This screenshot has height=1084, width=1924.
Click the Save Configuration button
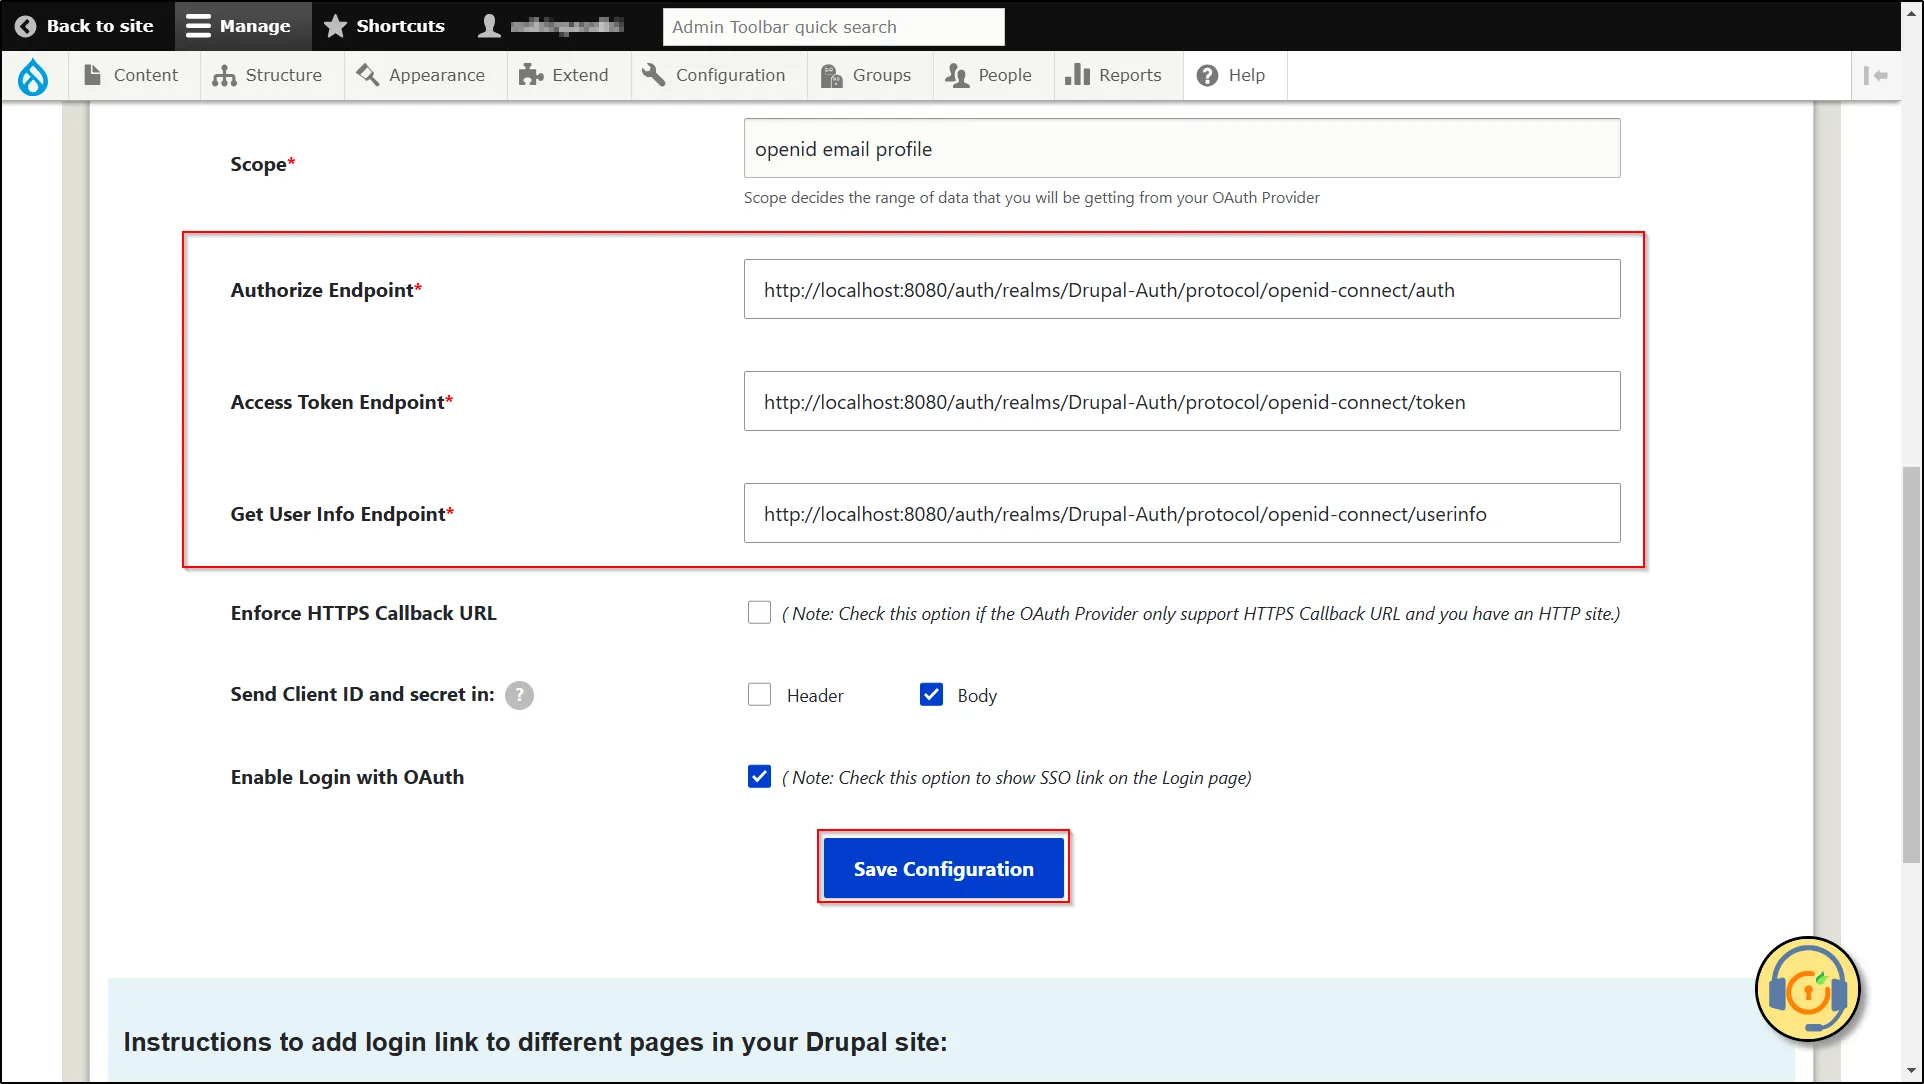coord(942,869)
